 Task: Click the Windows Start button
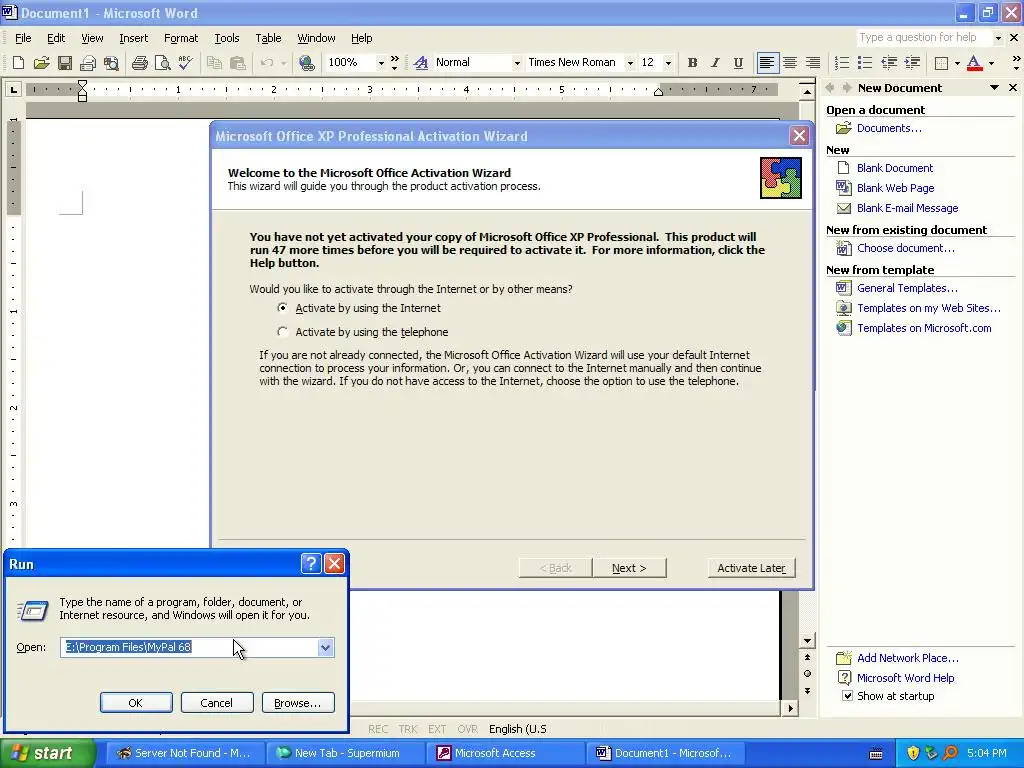click(x=48, y=753)
